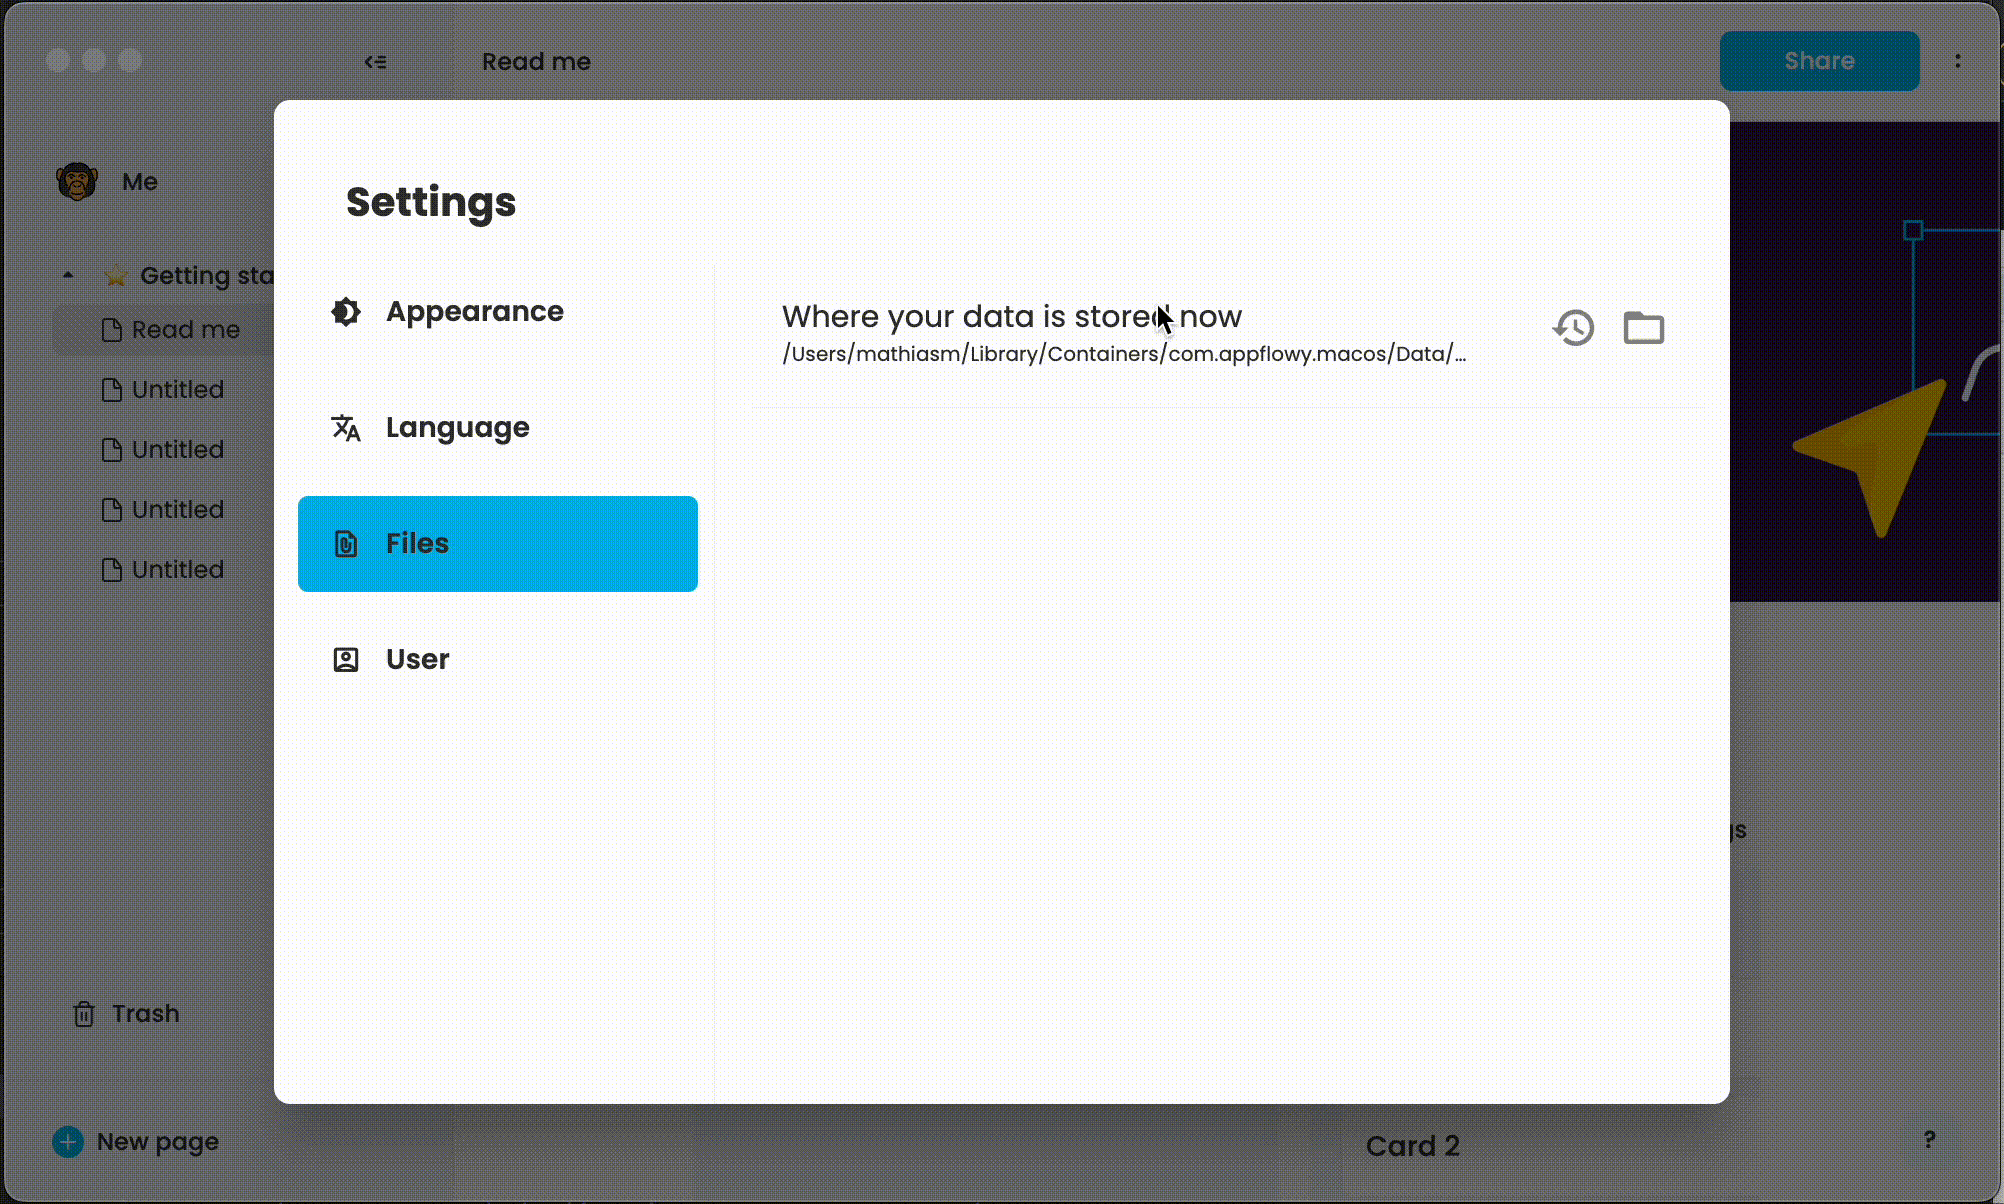Click the Card 2 label
2004x1204 pixels.
[x=1412, y=1146]
